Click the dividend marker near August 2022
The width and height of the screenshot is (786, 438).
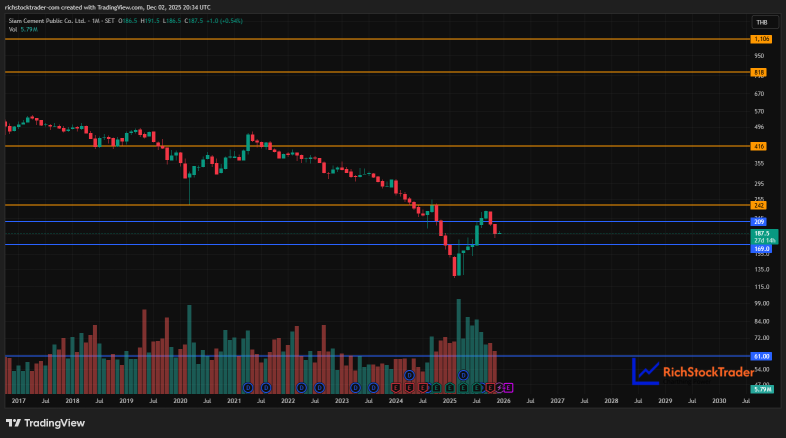click(319, 388)
